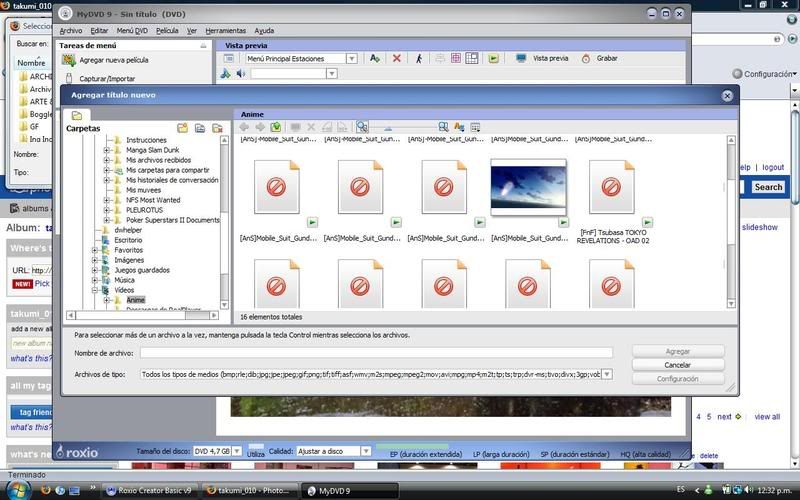
Task: Click the middle folder-view icon next to Carpetas
Action: [x=199, y=128]
